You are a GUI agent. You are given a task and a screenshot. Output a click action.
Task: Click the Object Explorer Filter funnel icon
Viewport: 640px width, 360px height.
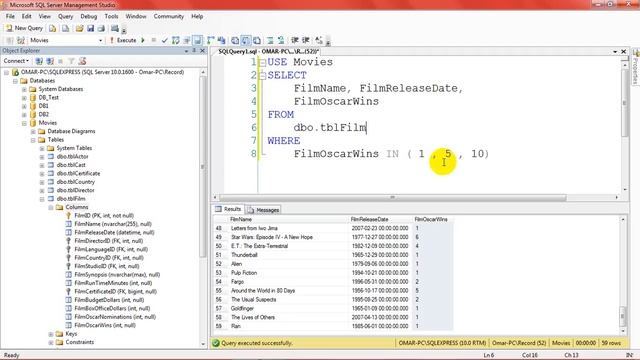(71, 61)
